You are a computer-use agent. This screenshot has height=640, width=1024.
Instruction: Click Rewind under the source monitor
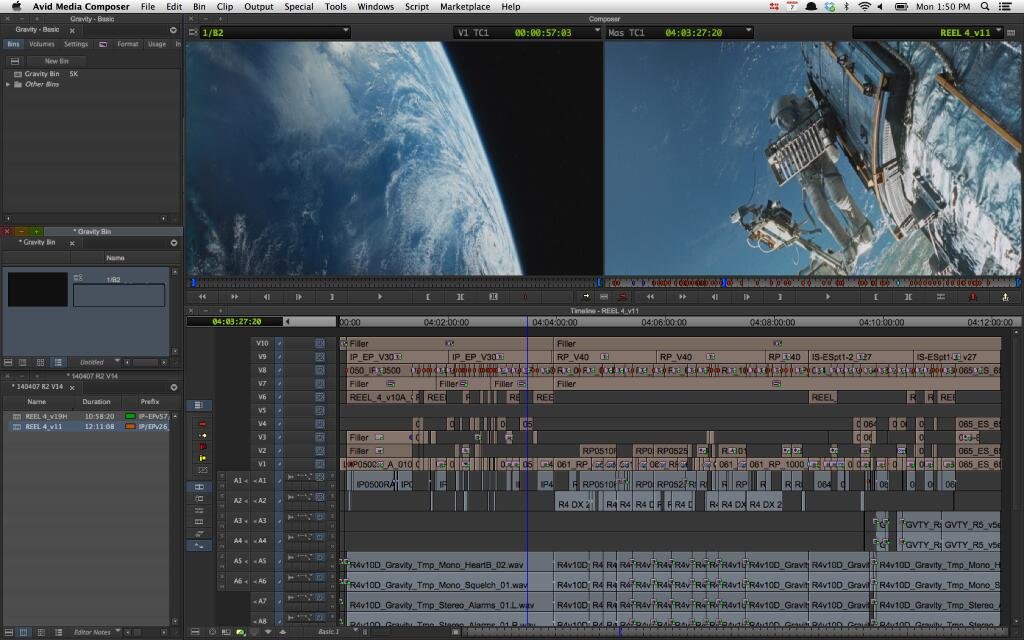tap(203, 296)
